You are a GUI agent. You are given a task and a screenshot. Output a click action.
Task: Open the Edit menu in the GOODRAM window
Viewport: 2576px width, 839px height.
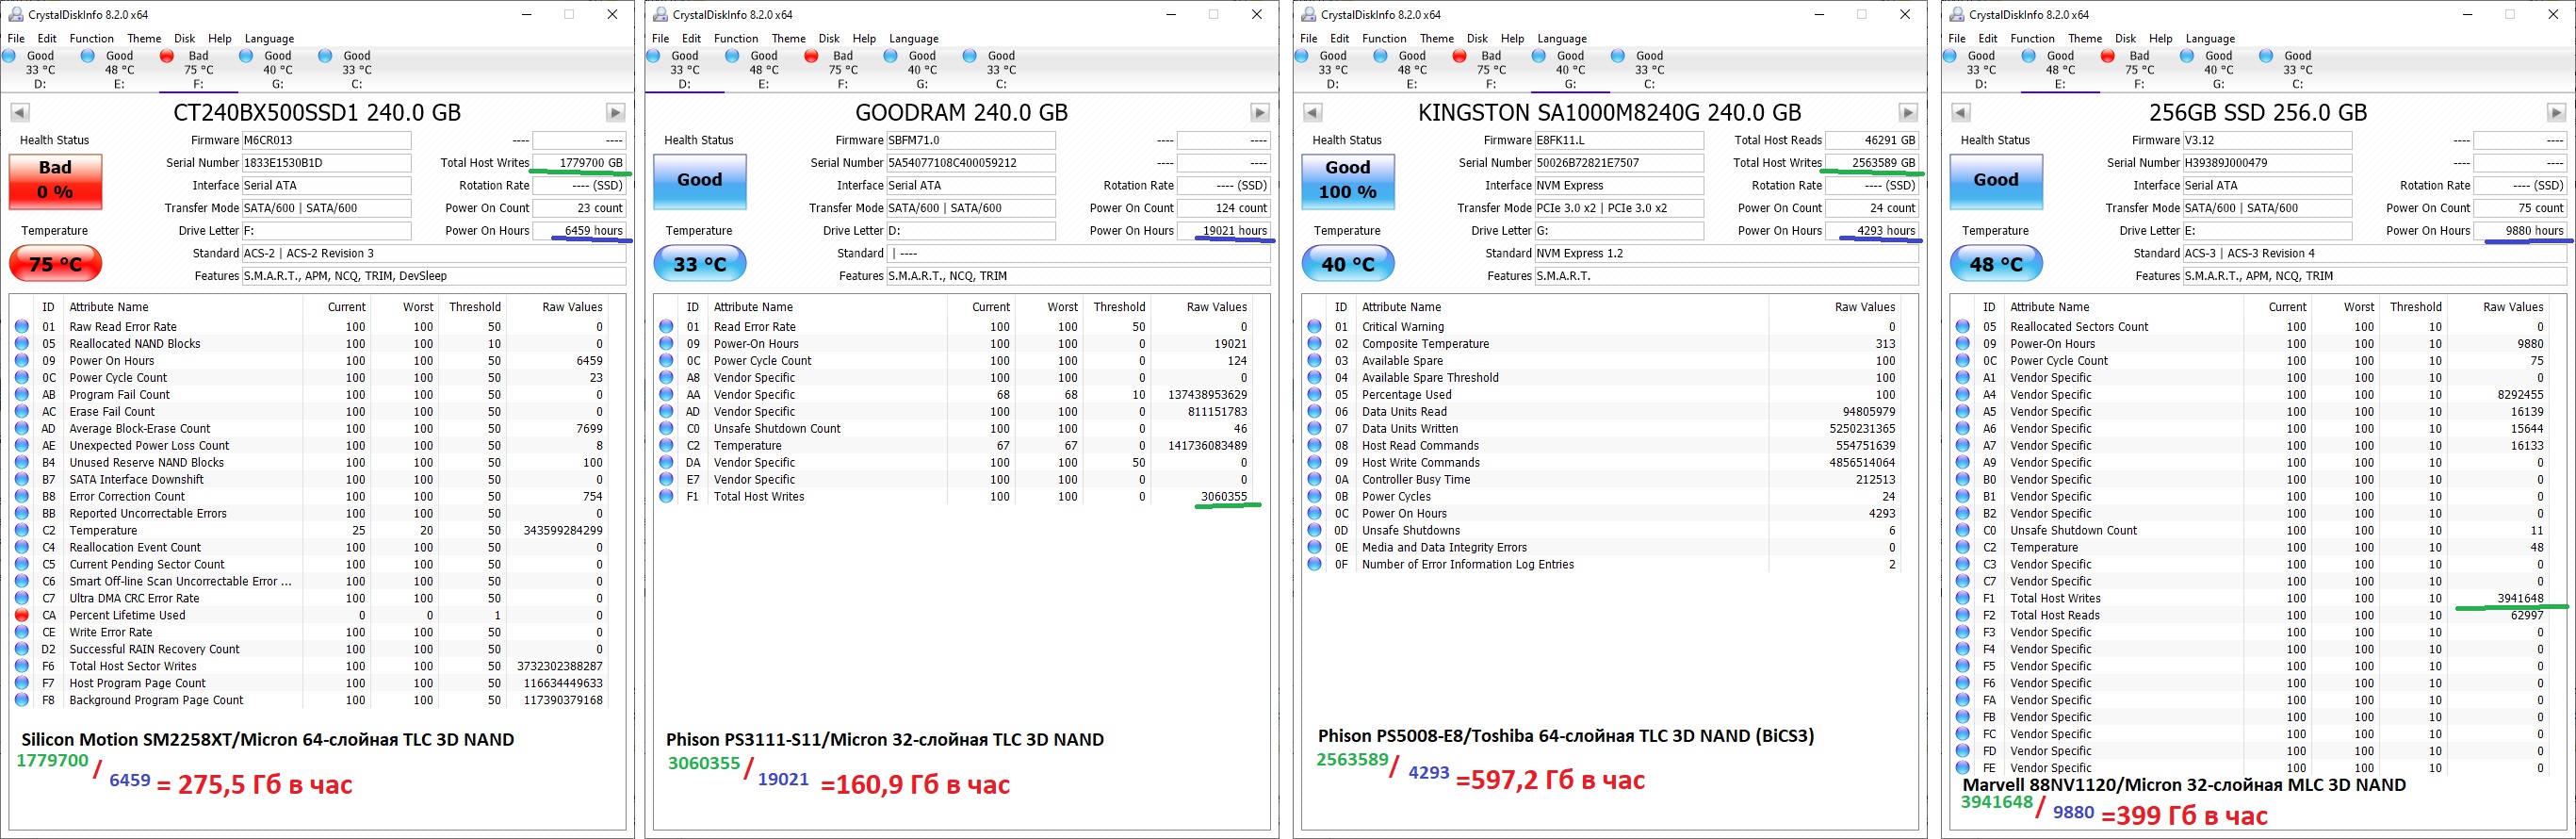pos(692,38)
